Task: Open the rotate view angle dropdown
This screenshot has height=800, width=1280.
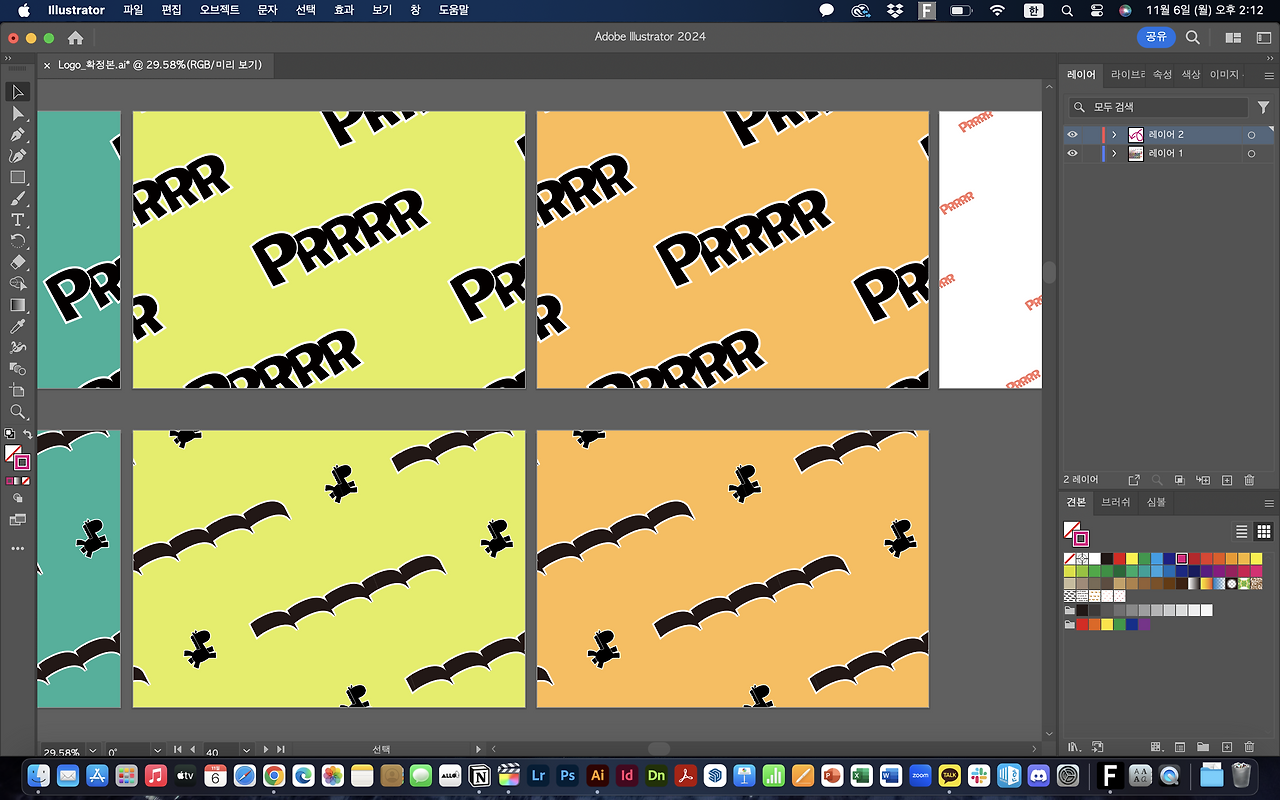Action: coord(158,750)
